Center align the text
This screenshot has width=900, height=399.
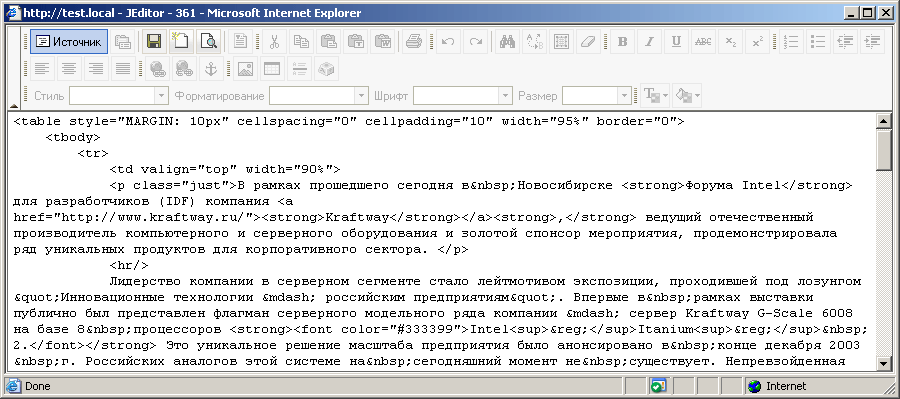pyautogui.click(x=69, y=69)
